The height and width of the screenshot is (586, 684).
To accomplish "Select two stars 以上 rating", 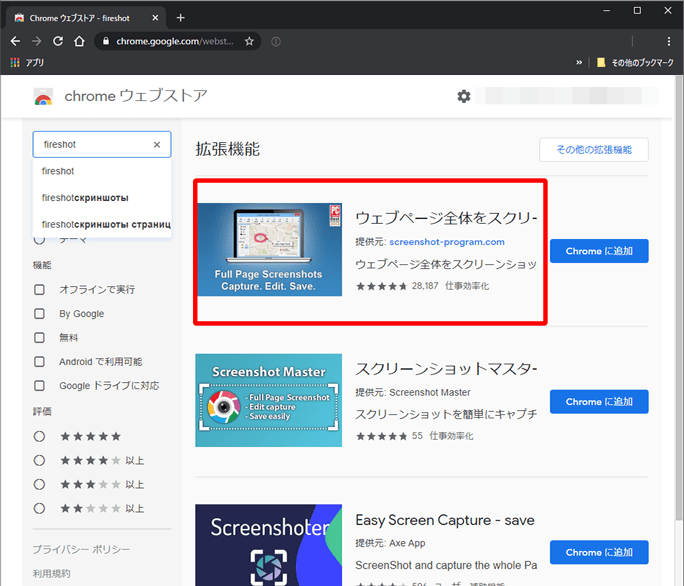I will click(39, 508).
